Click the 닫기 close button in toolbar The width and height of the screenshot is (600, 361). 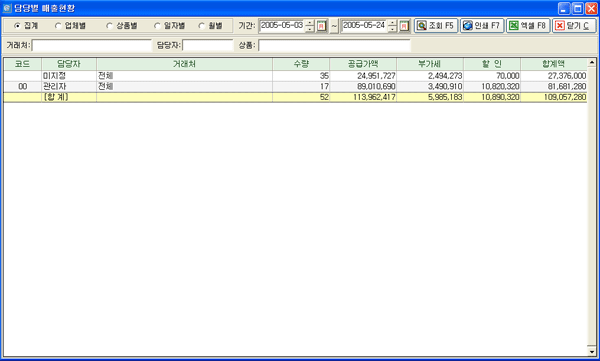[574, 26]
